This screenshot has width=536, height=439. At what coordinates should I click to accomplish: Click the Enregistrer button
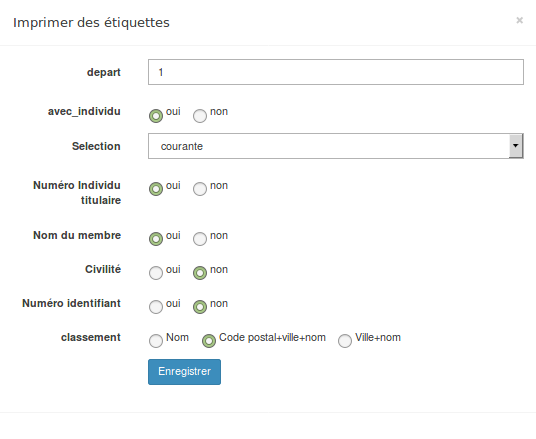click(184, 372)
